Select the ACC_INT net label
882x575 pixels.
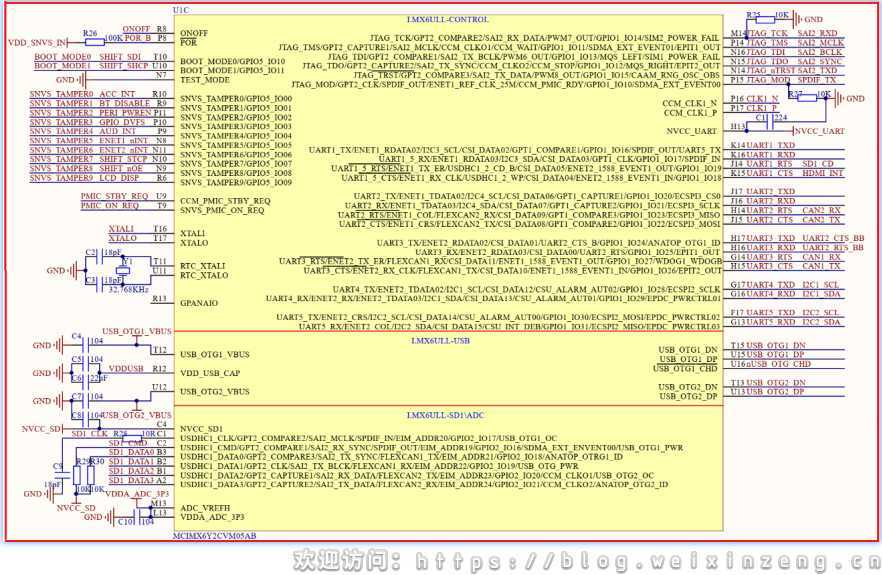tap(118, 94)
